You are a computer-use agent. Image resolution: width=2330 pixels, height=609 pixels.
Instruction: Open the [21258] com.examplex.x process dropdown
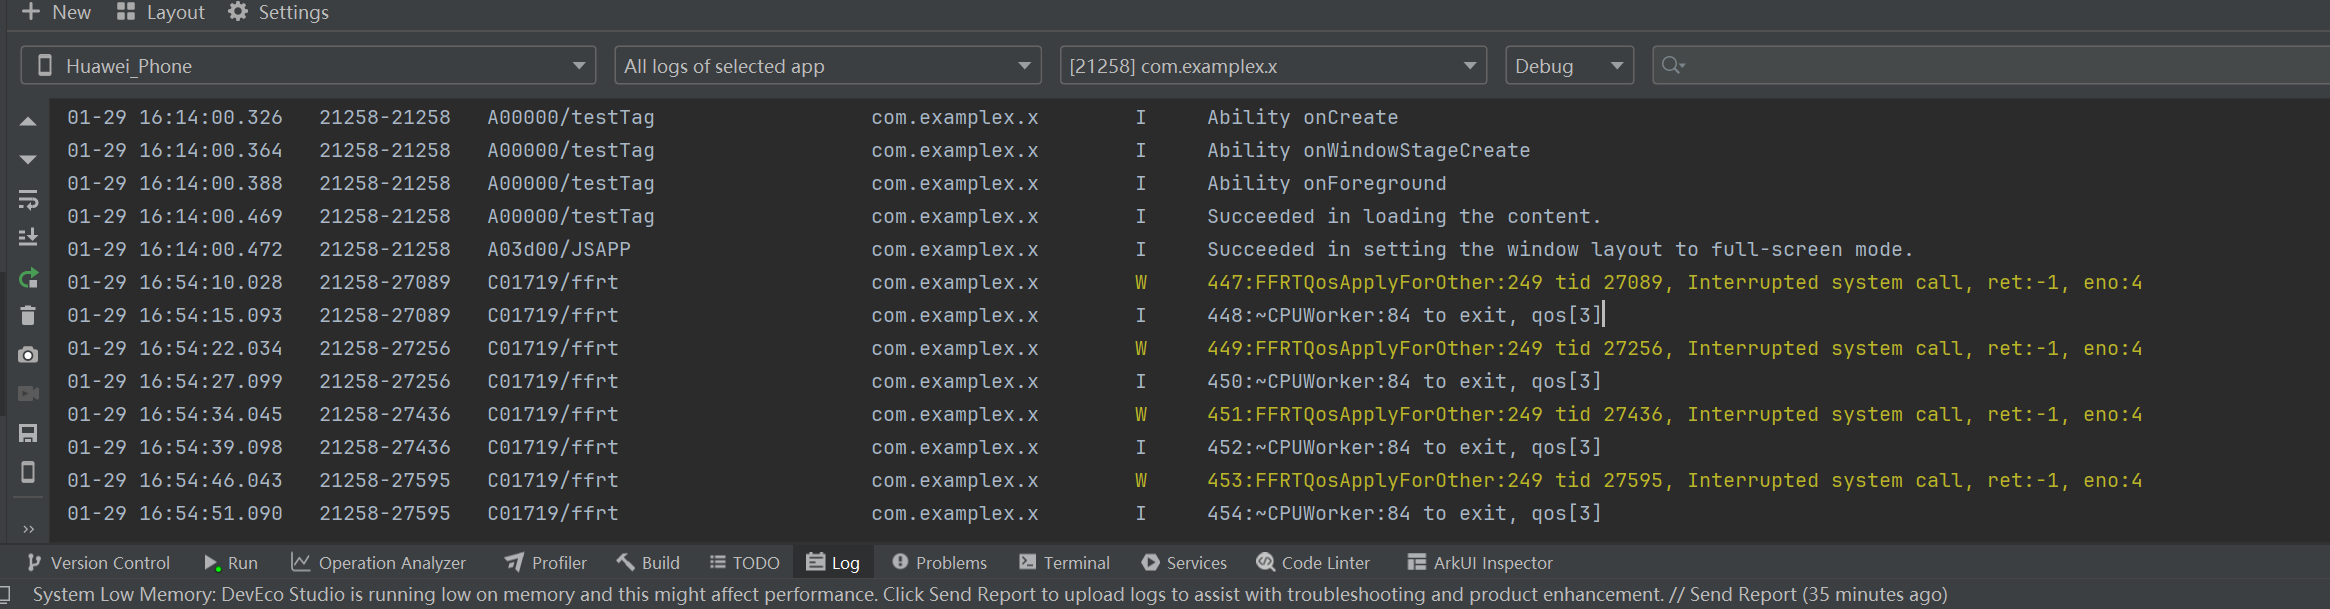coord(1273,66)
